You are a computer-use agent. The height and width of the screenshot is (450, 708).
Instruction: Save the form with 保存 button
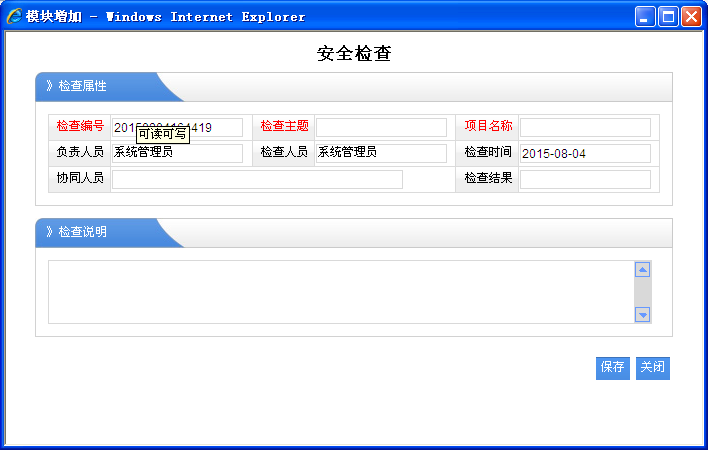pos(613,368)
